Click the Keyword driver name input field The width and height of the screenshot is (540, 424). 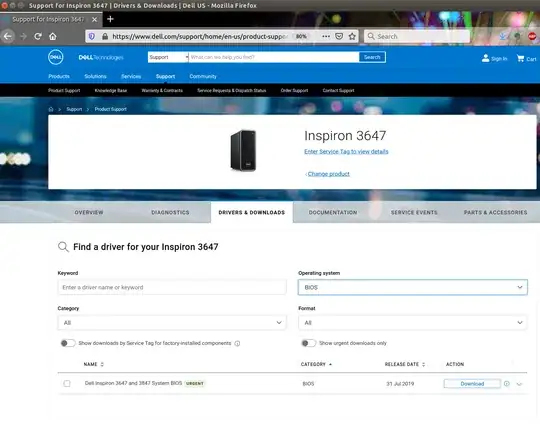172,287
